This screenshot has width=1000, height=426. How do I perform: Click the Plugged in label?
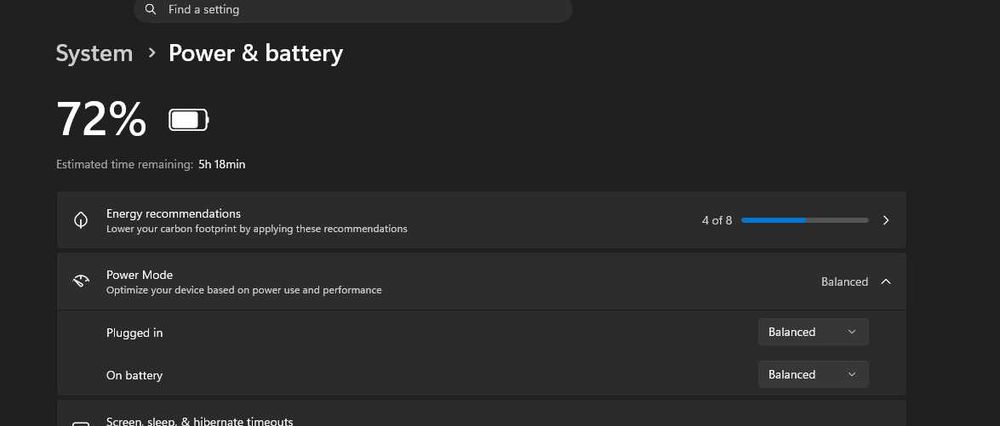tap(135, 333)
